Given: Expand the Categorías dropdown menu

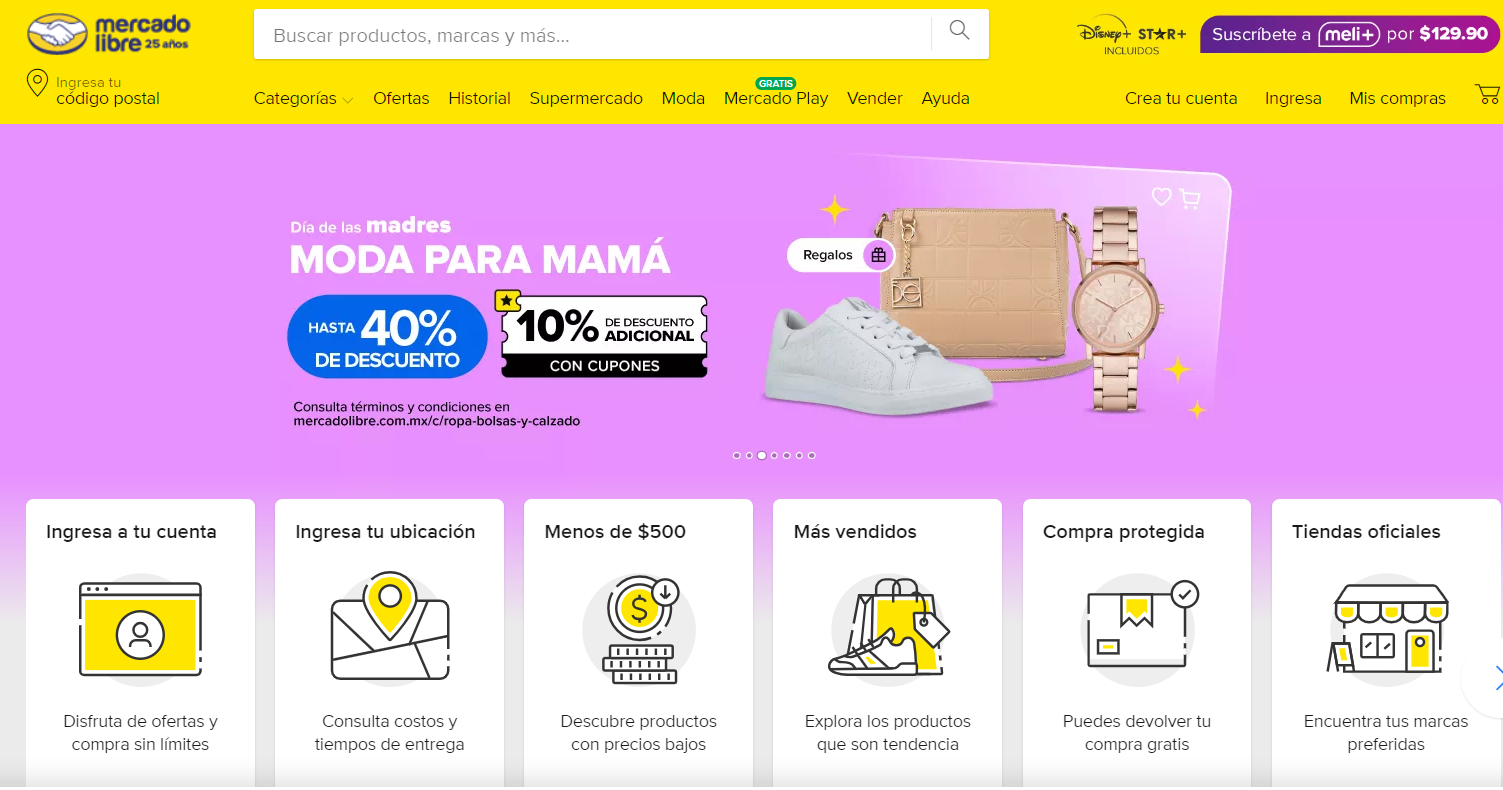Looking at the screenshot, I should tap(303, 98).
